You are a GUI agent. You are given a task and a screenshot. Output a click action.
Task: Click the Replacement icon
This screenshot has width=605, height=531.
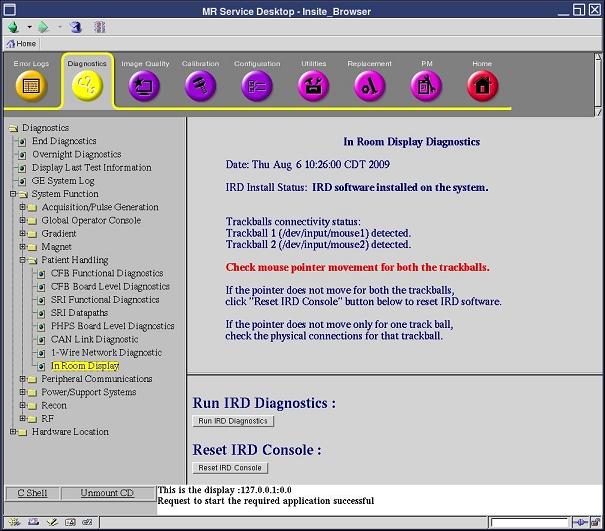(x=369, y=85)
